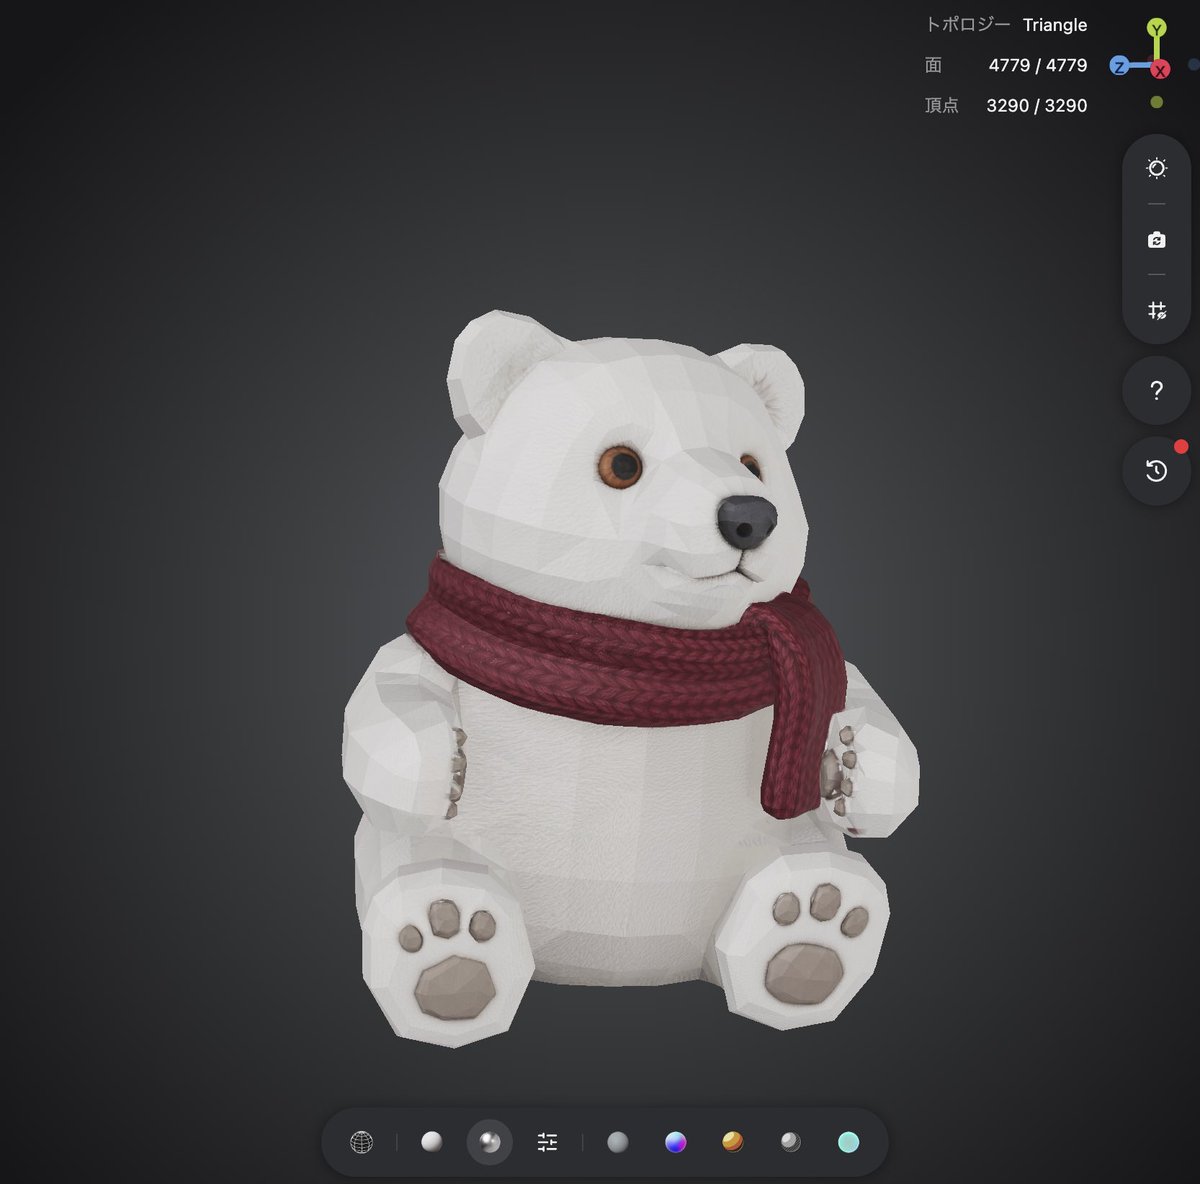Open the history clock button
The image size is (1200, 1184).
pyautogui.click(x=1157, y=471)
